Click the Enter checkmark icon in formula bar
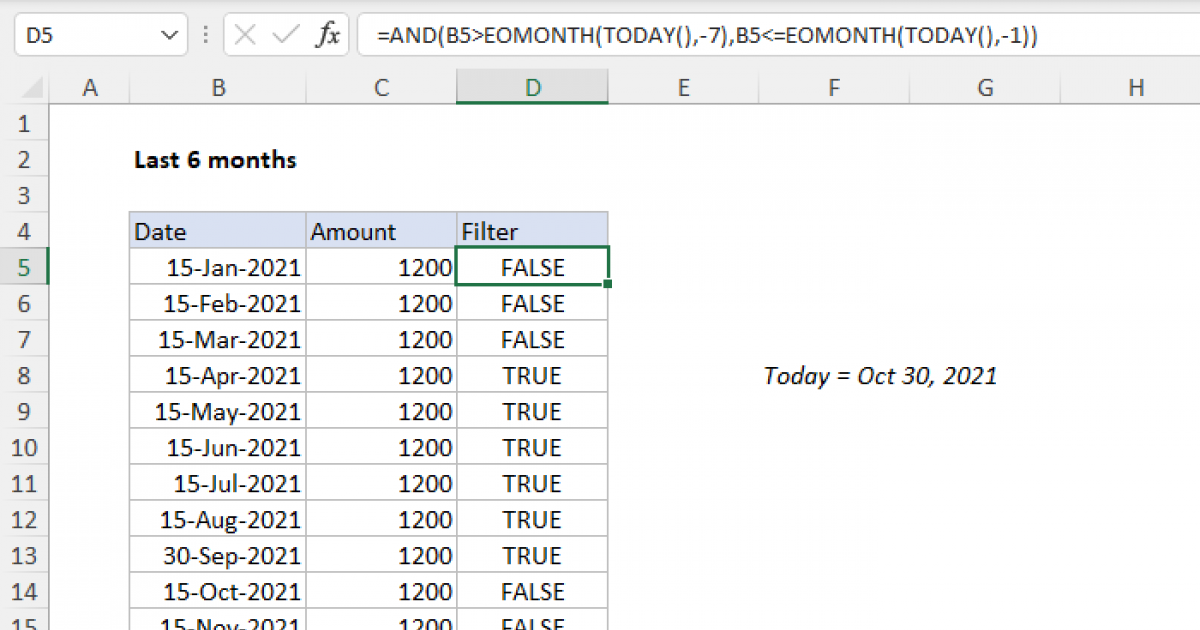1200x630 pixels. (x=286, y=37)
